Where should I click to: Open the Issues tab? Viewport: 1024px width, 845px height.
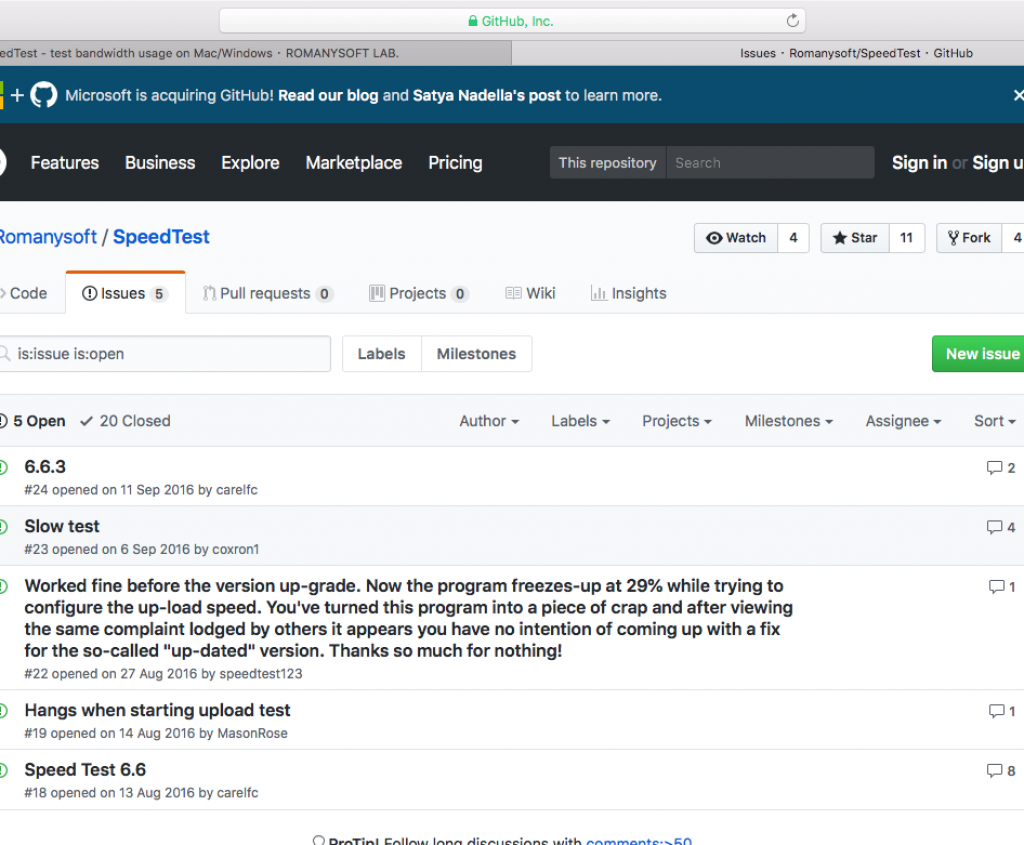125,293
